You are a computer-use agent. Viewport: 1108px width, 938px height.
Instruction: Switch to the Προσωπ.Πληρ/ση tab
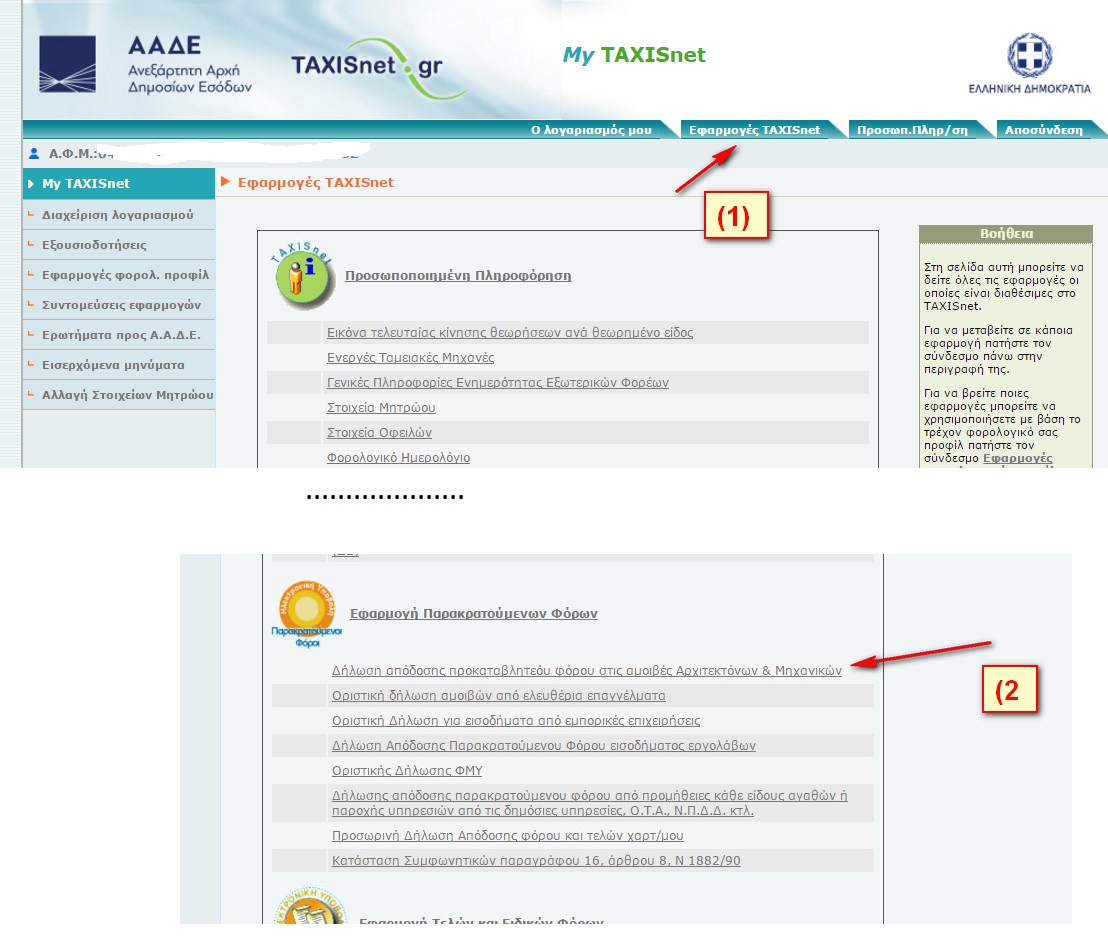pyautogui.click(x=912, y=130)
